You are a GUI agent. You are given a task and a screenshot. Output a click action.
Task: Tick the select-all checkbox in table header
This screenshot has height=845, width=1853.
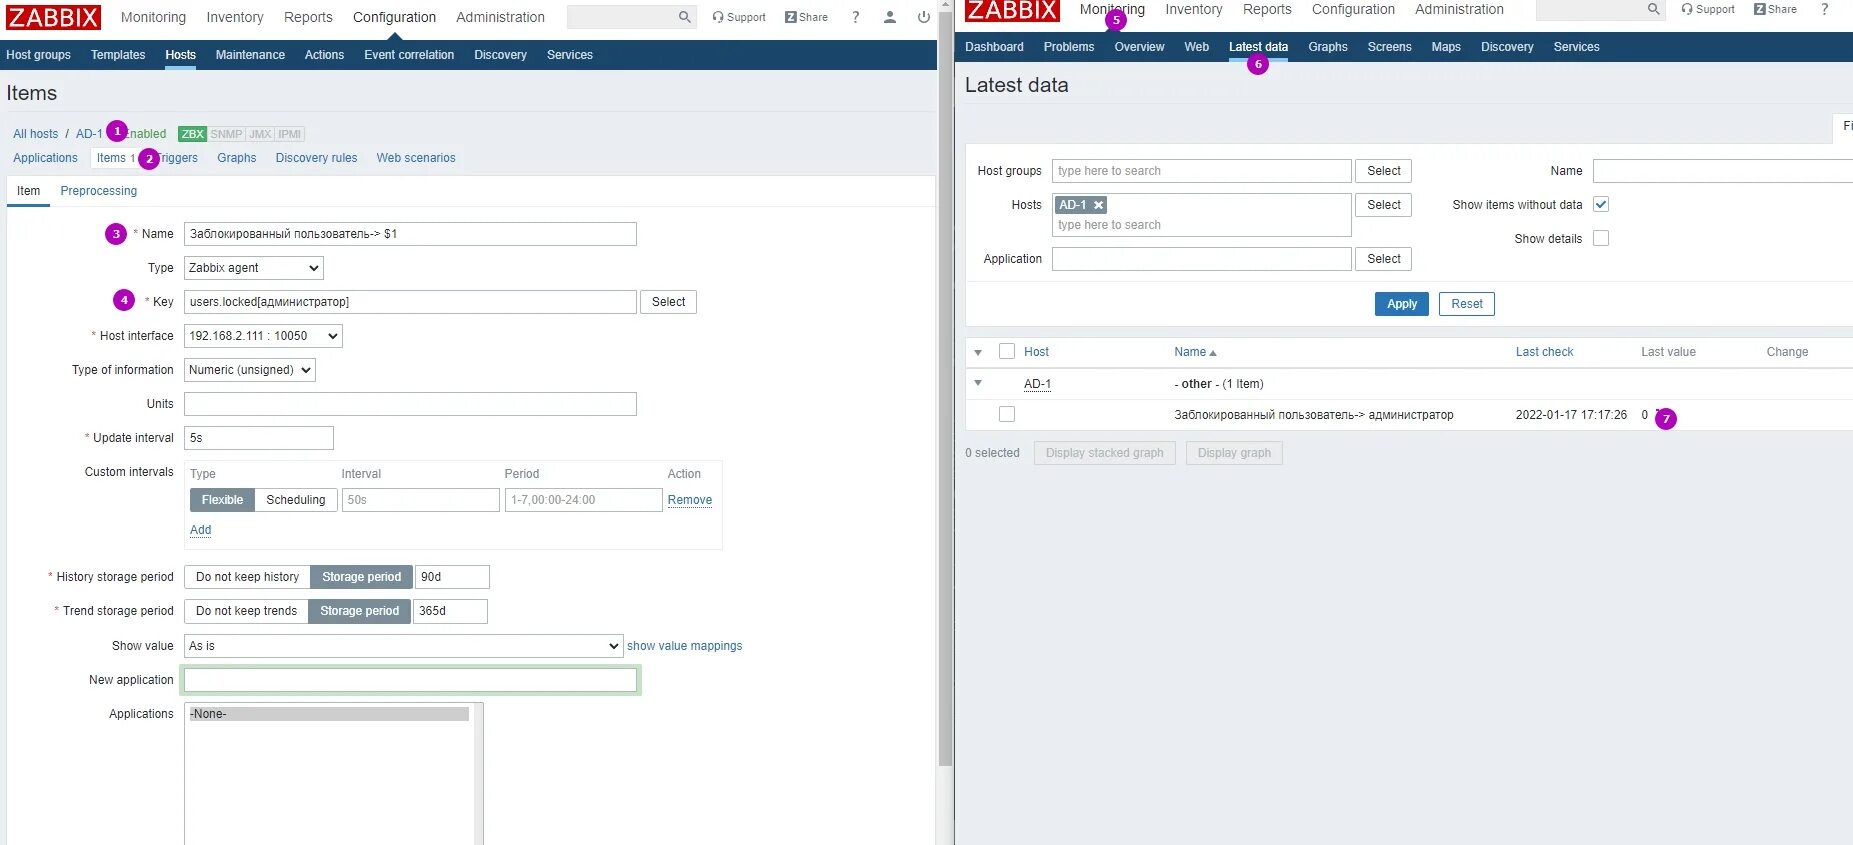pos(1007,351)
